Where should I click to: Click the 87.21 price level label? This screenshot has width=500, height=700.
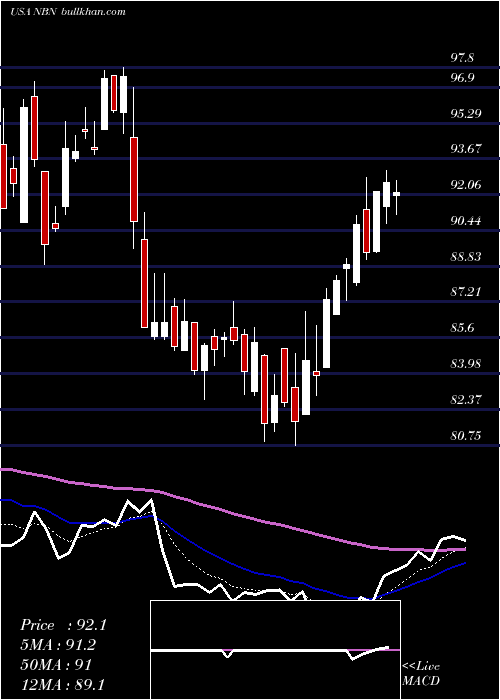tap(465, 292)
